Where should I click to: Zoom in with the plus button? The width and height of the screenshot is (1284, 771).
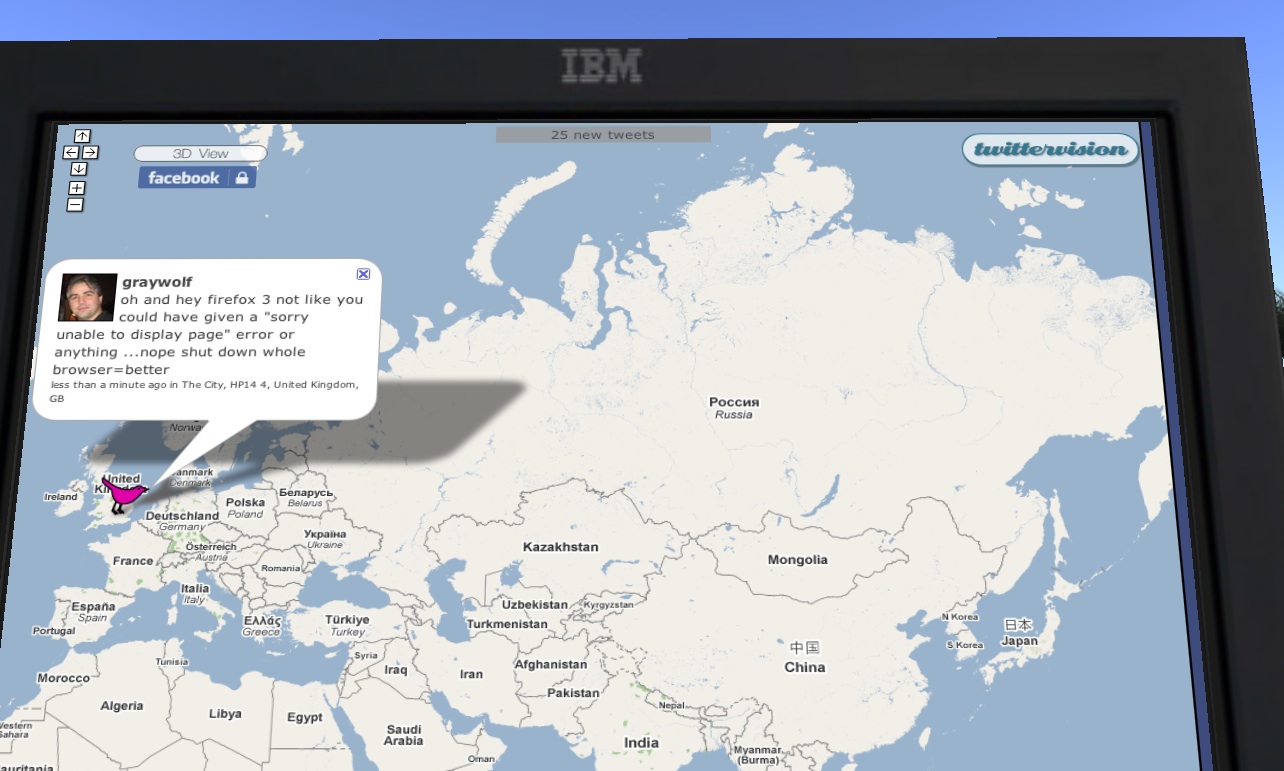coord(77,188)
